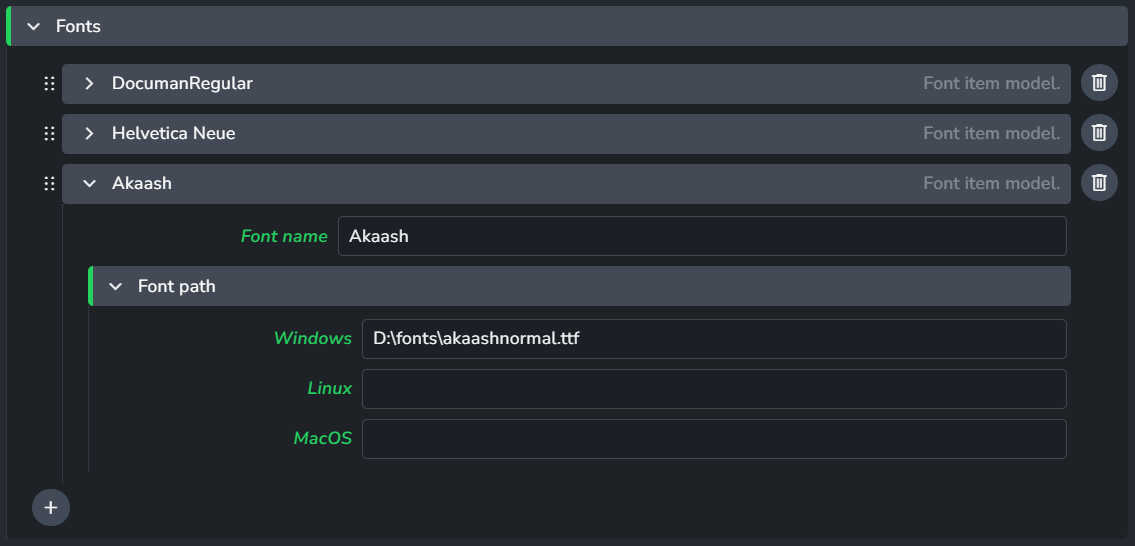Click the empty MacOS path field

click(x=713, y=439)
